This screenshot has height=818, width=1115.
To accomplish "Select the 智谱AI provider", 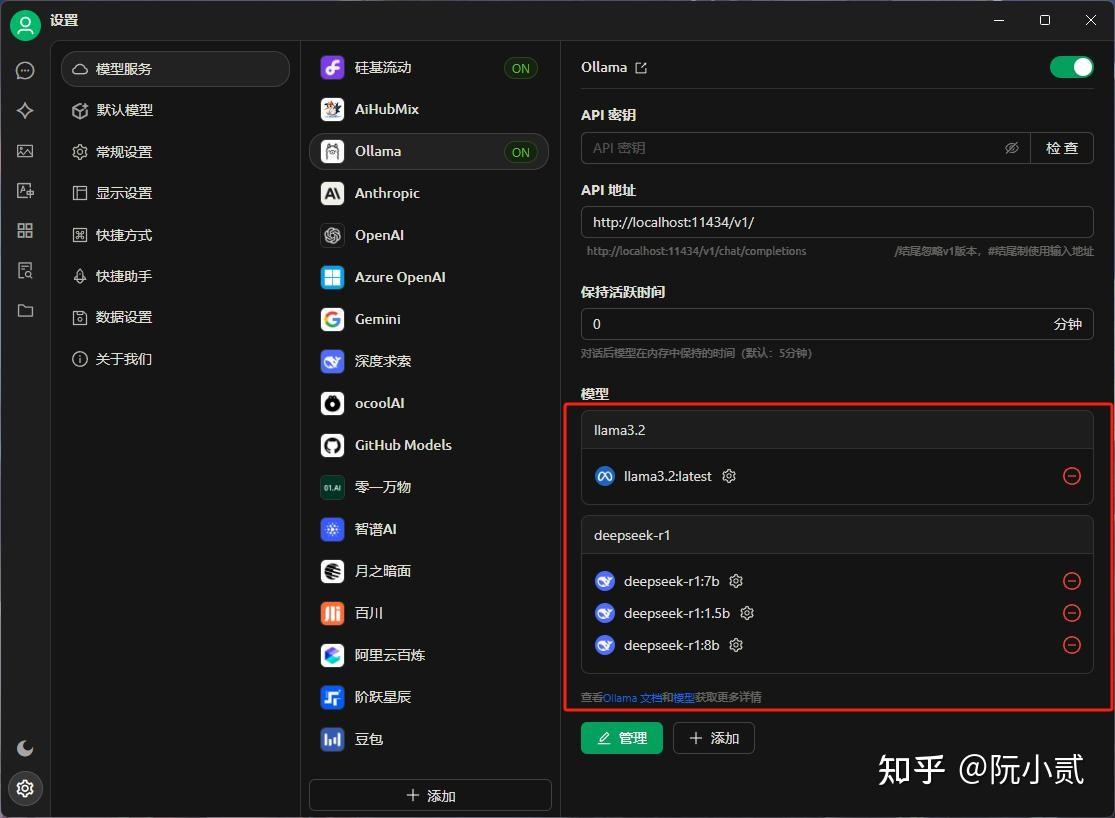I will tap(429, 529).
